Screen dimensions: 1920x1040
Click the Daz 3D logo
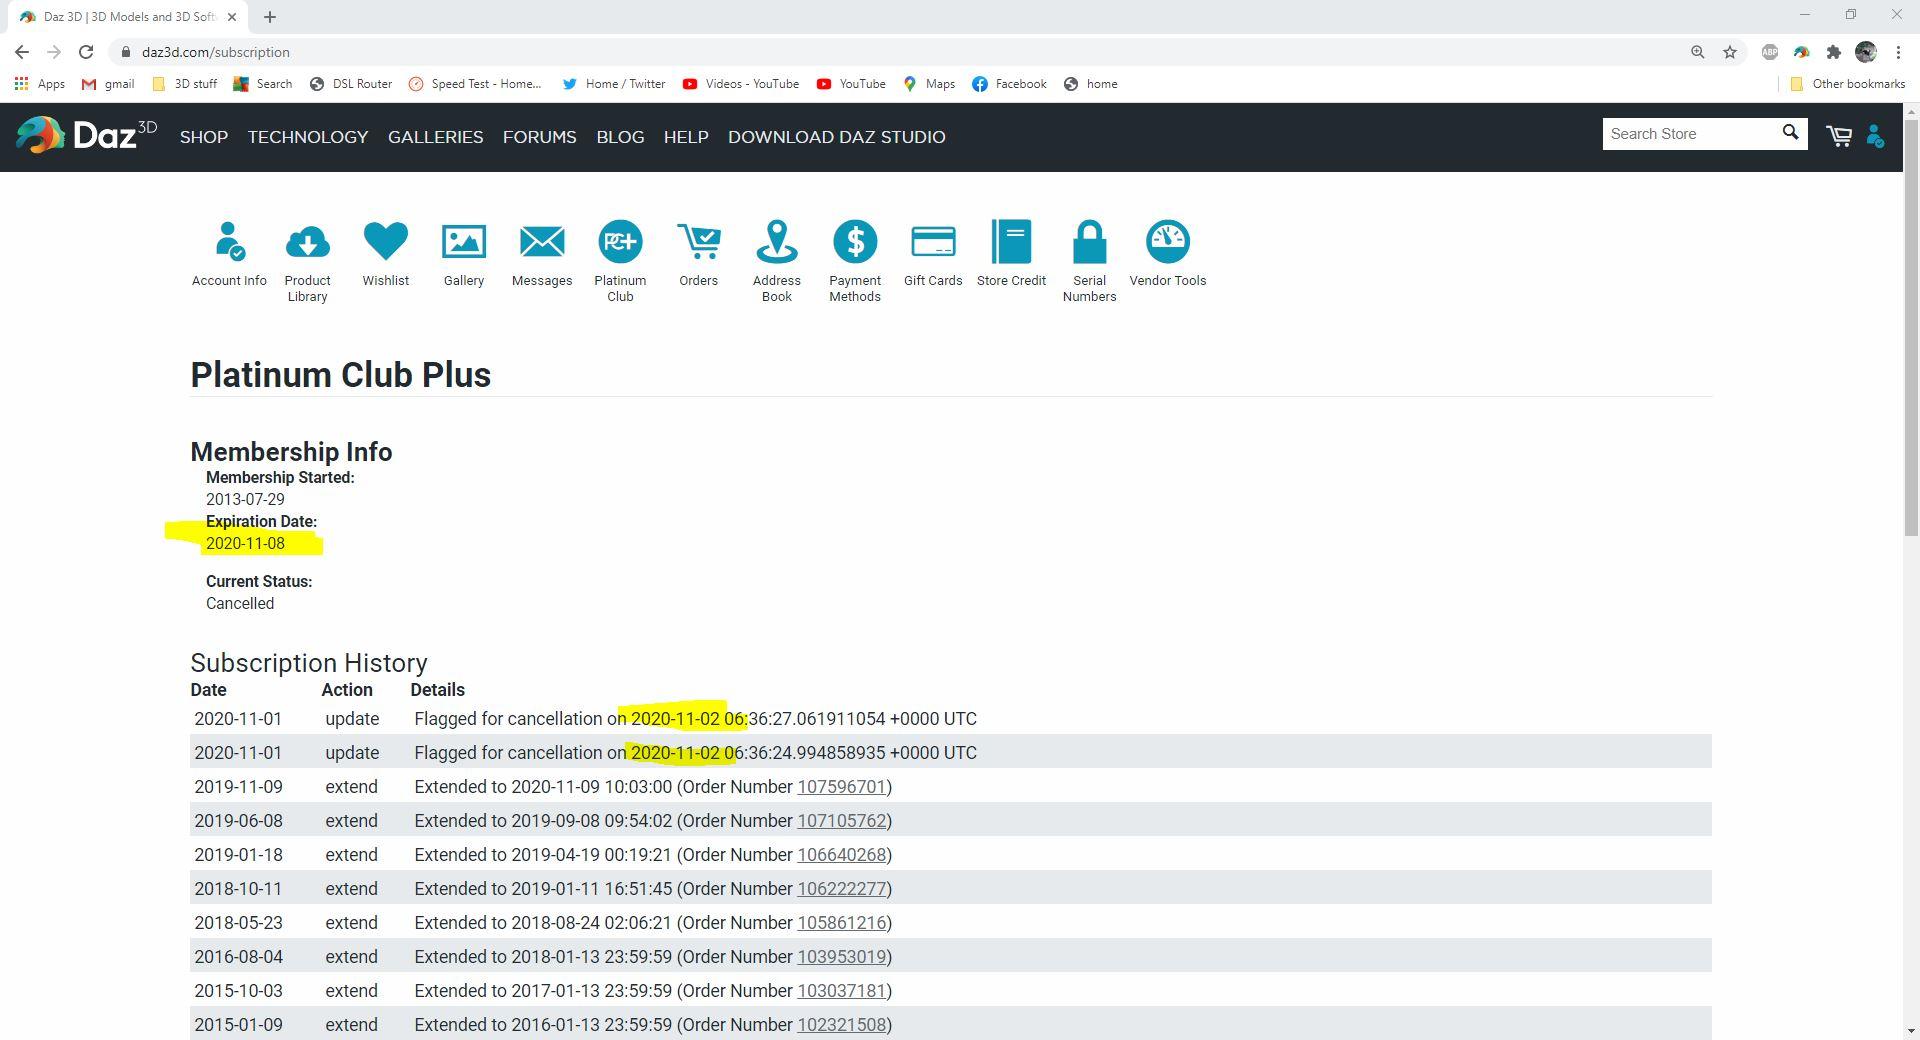point(87,135)
